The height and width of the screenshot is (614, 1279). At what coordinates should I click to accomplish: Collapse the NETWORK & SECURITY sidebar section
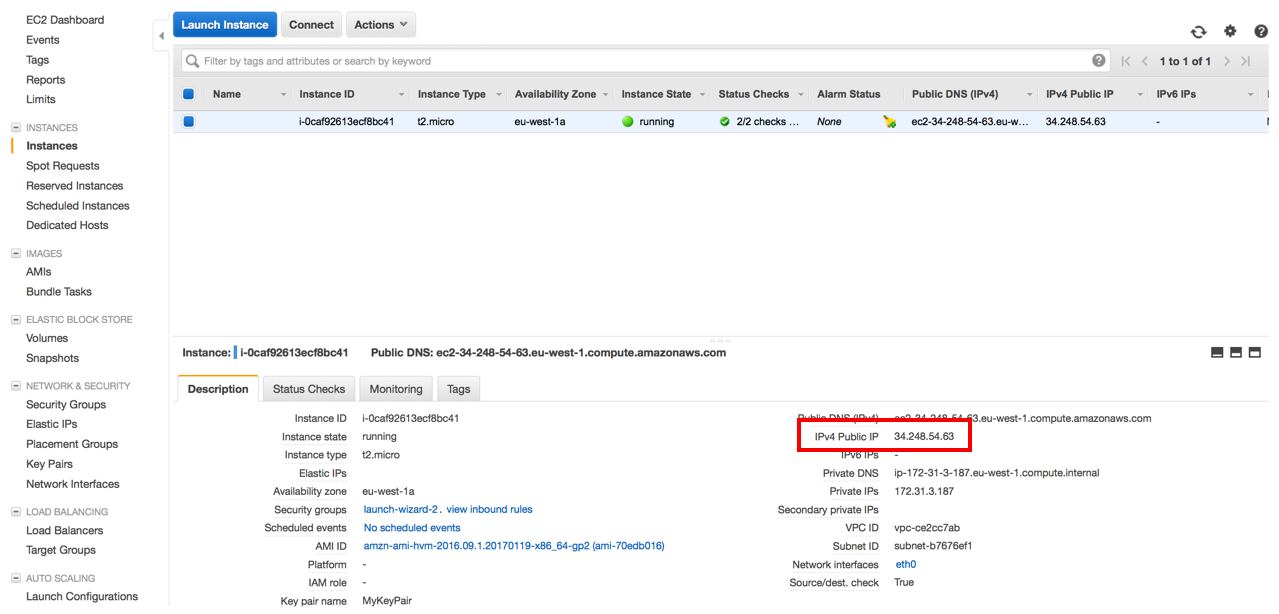coord(15,386)
